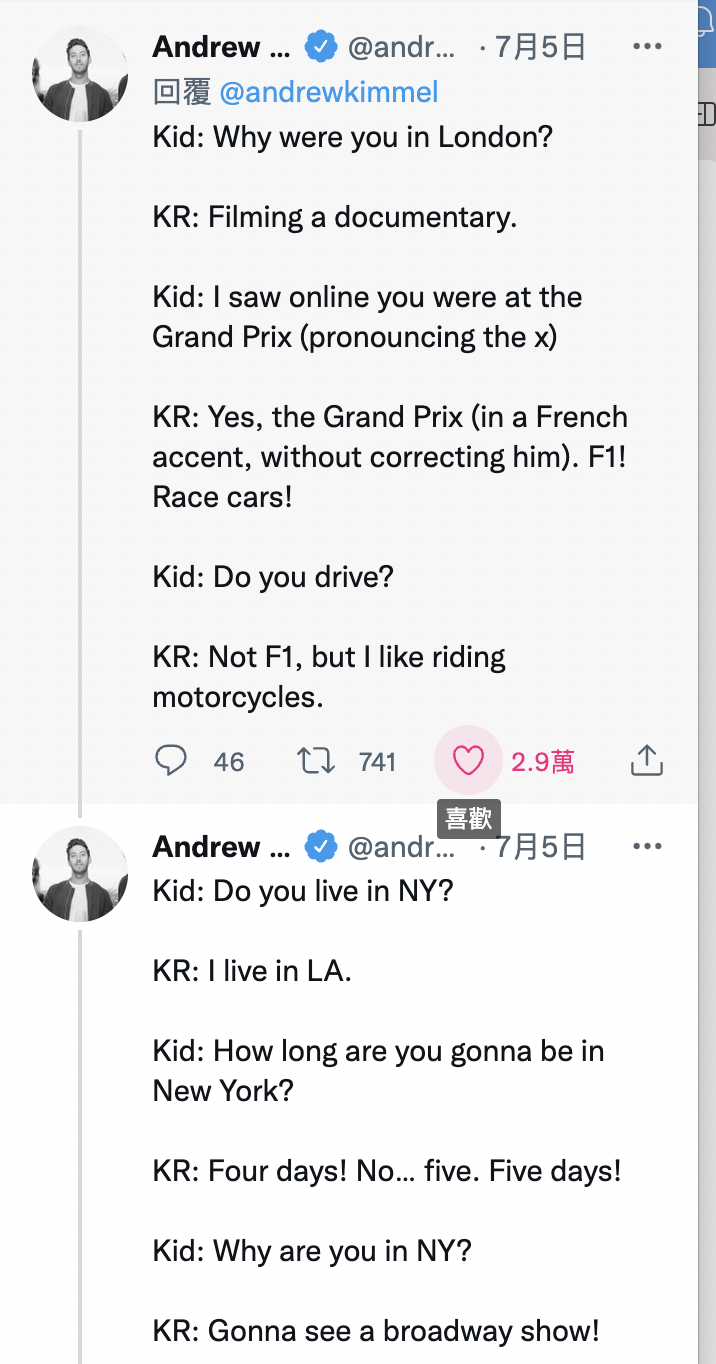
Task: Like the Grand Prix tweet with the heart
Action: 468,761
